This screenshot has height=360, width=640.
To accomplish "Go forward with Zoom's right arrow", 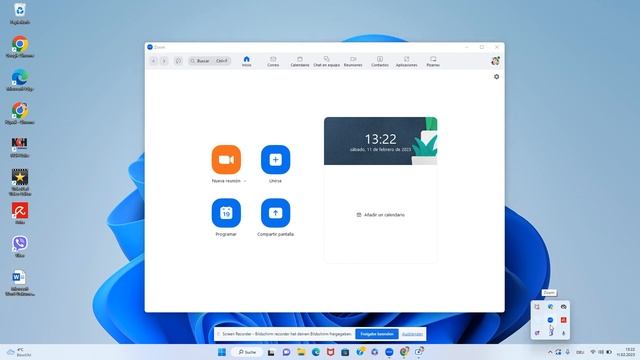I will [x=164, y=61].
